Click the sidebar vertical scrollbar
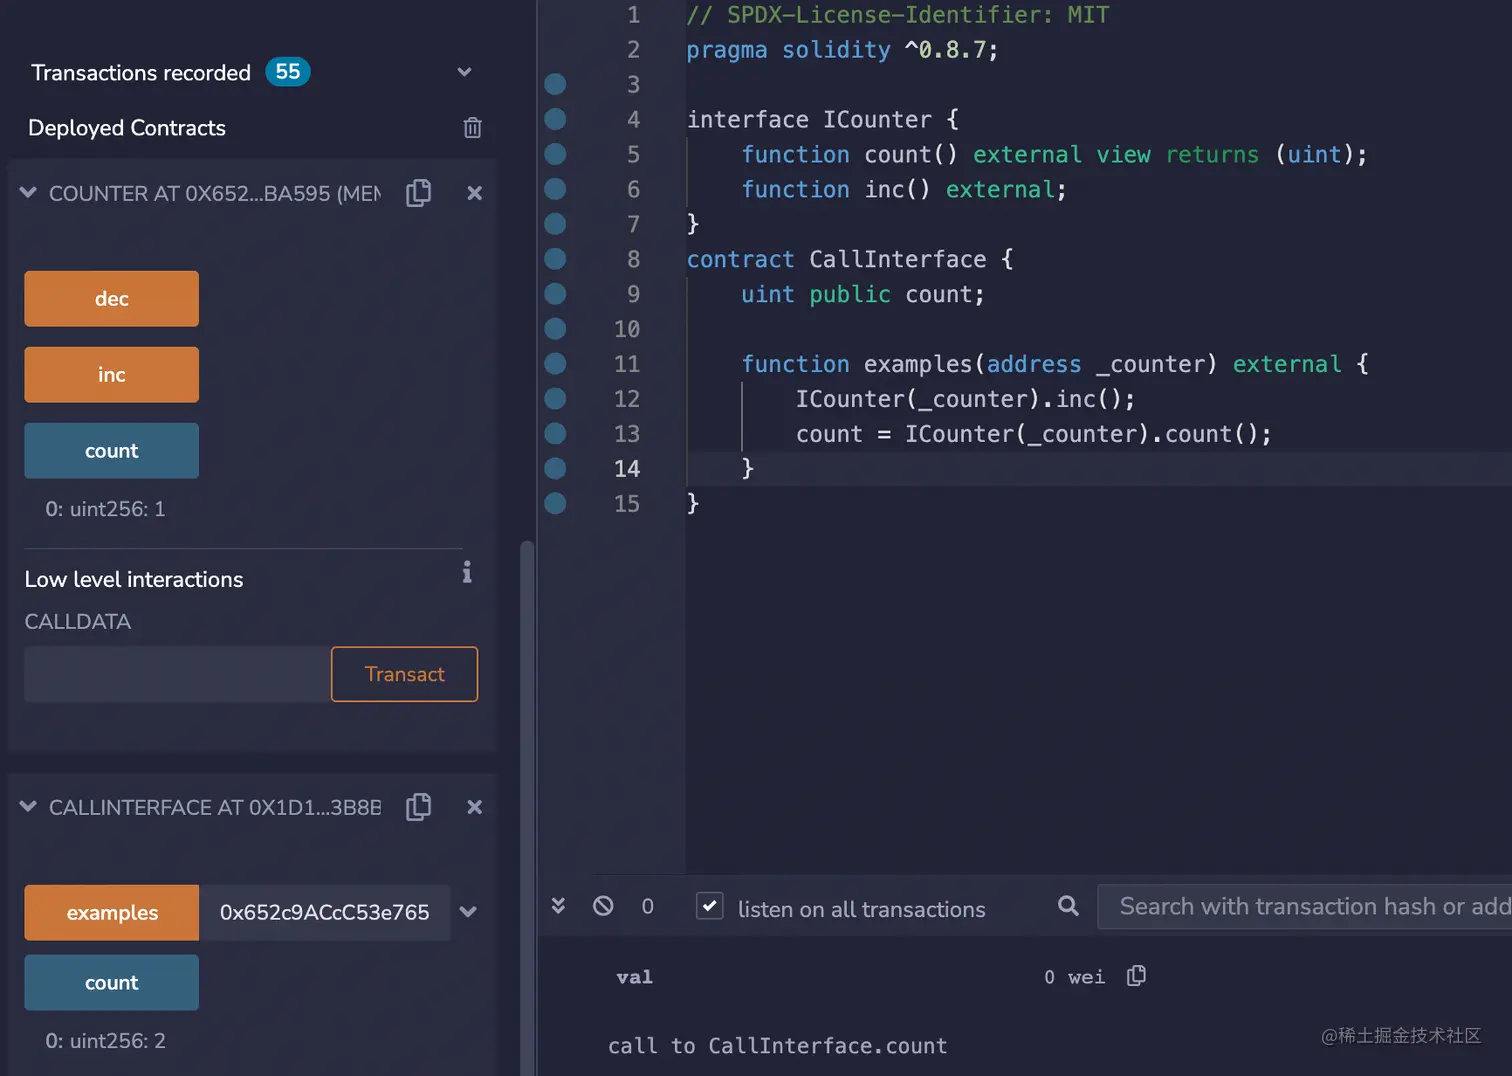 point(527,808)
